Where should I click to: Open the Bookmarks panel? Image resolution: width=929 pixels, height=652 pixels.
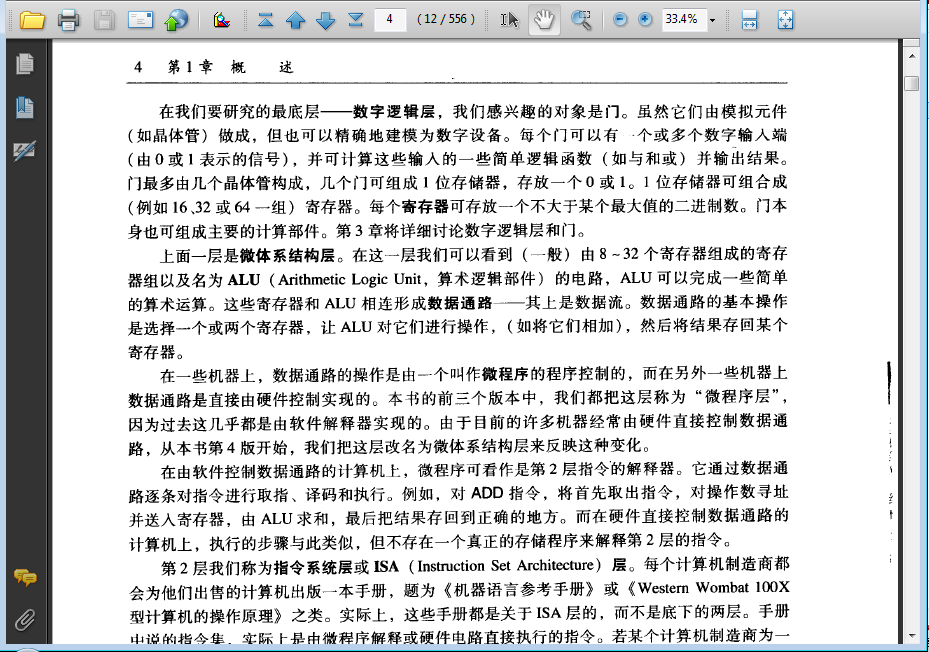tap(25, 107)
